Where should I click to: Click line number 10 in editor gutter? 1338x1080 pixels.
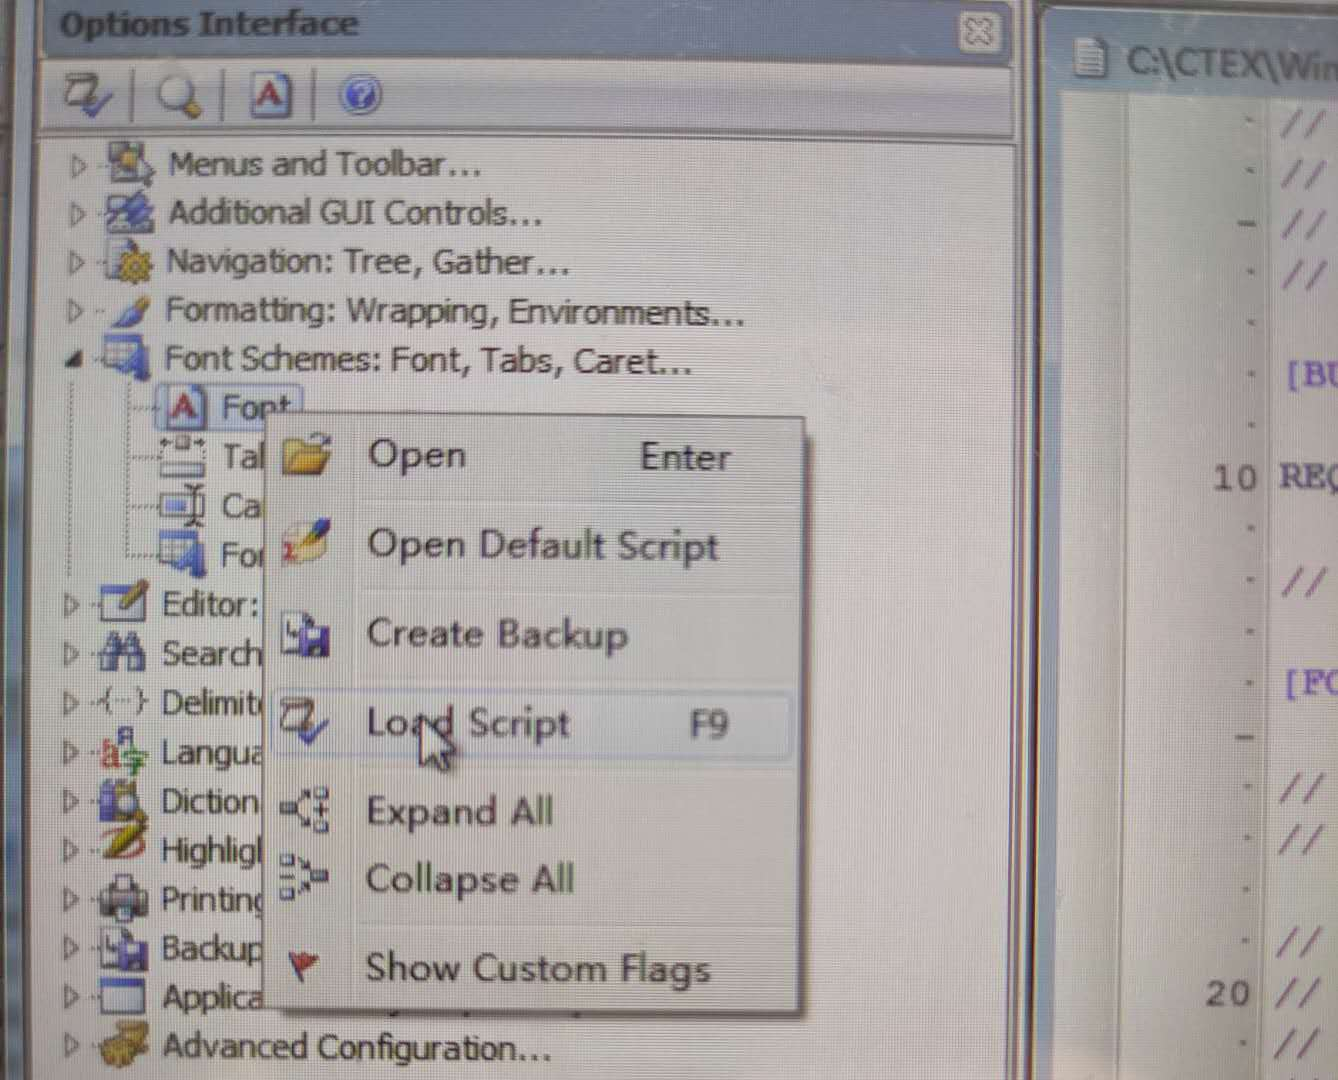1234,478
